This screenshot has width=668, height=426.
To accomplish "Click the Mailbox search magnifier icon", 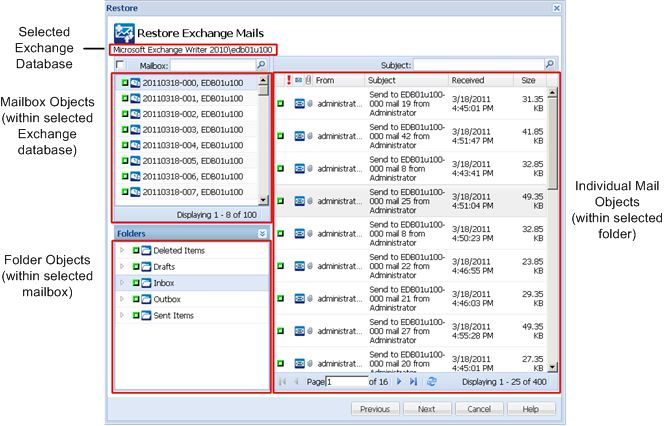I will click(x=261, y=64).
